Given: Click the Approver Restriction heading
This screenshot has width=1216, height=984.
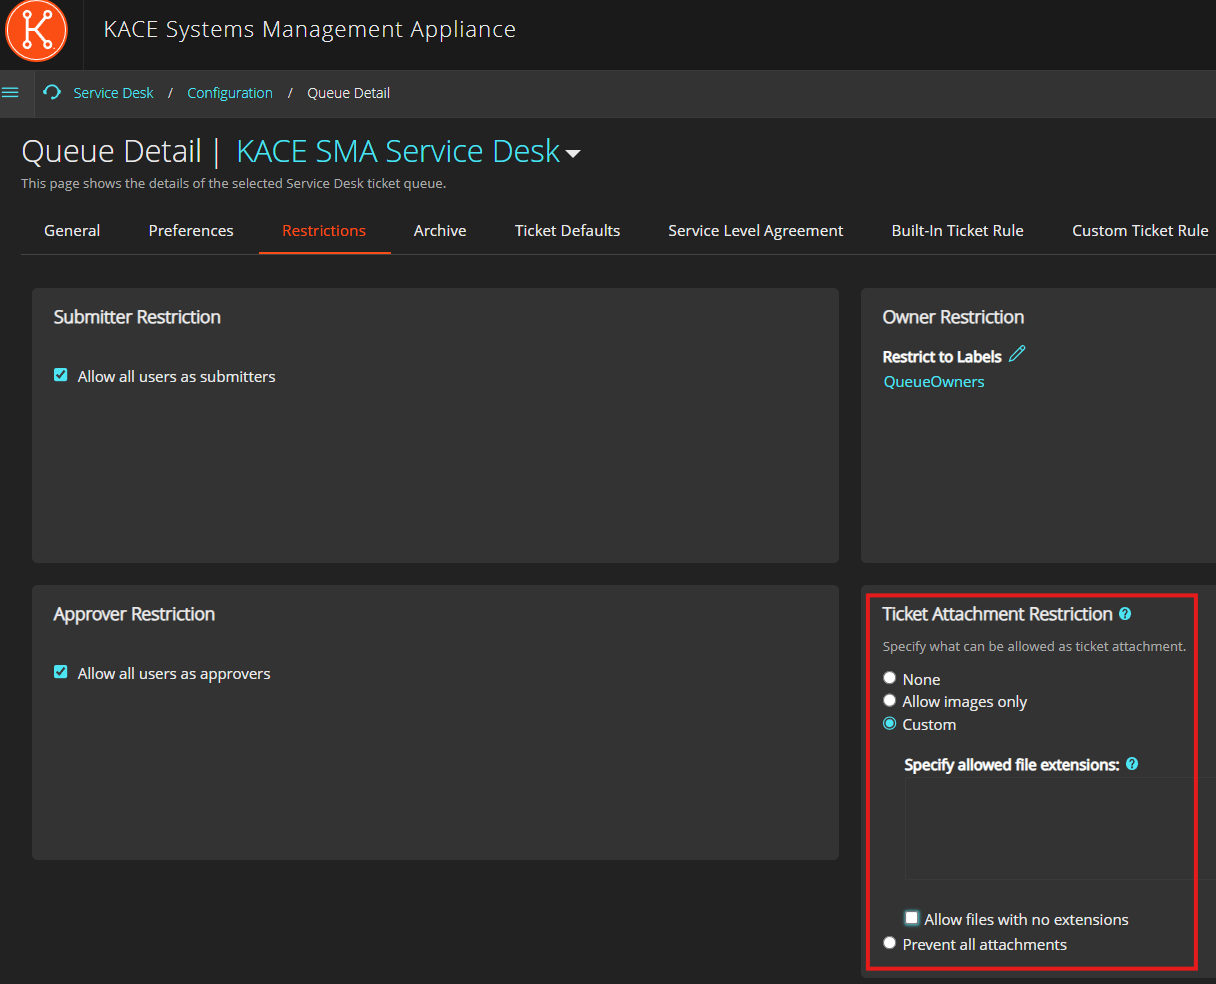Looking at the screenshot, I should [134, 614].
